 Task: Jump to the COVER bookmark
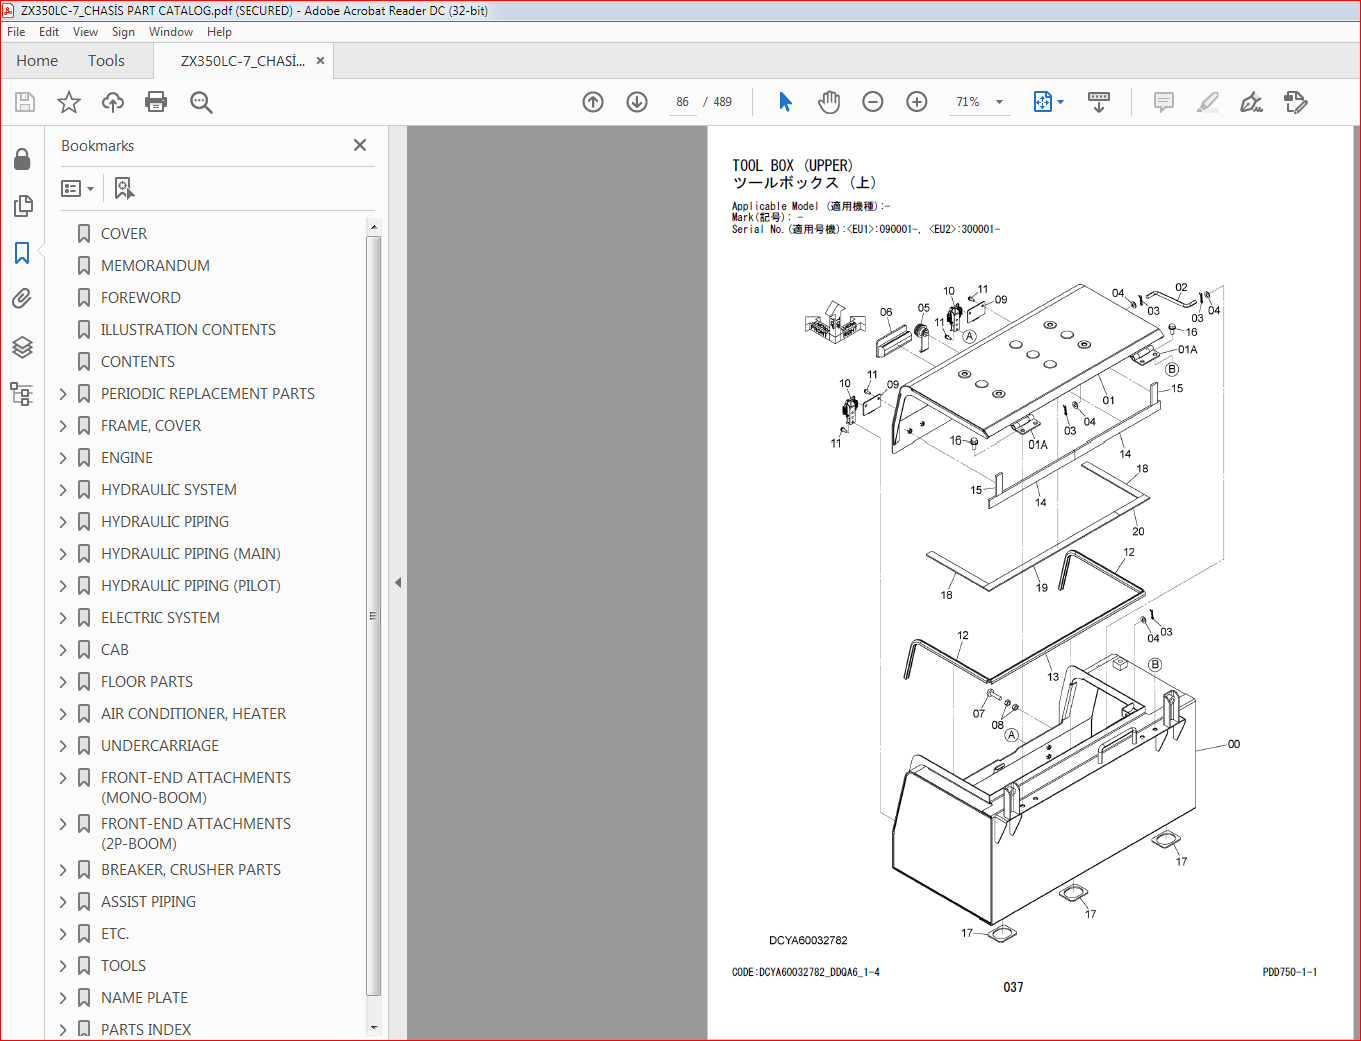(x=124, y=234)
